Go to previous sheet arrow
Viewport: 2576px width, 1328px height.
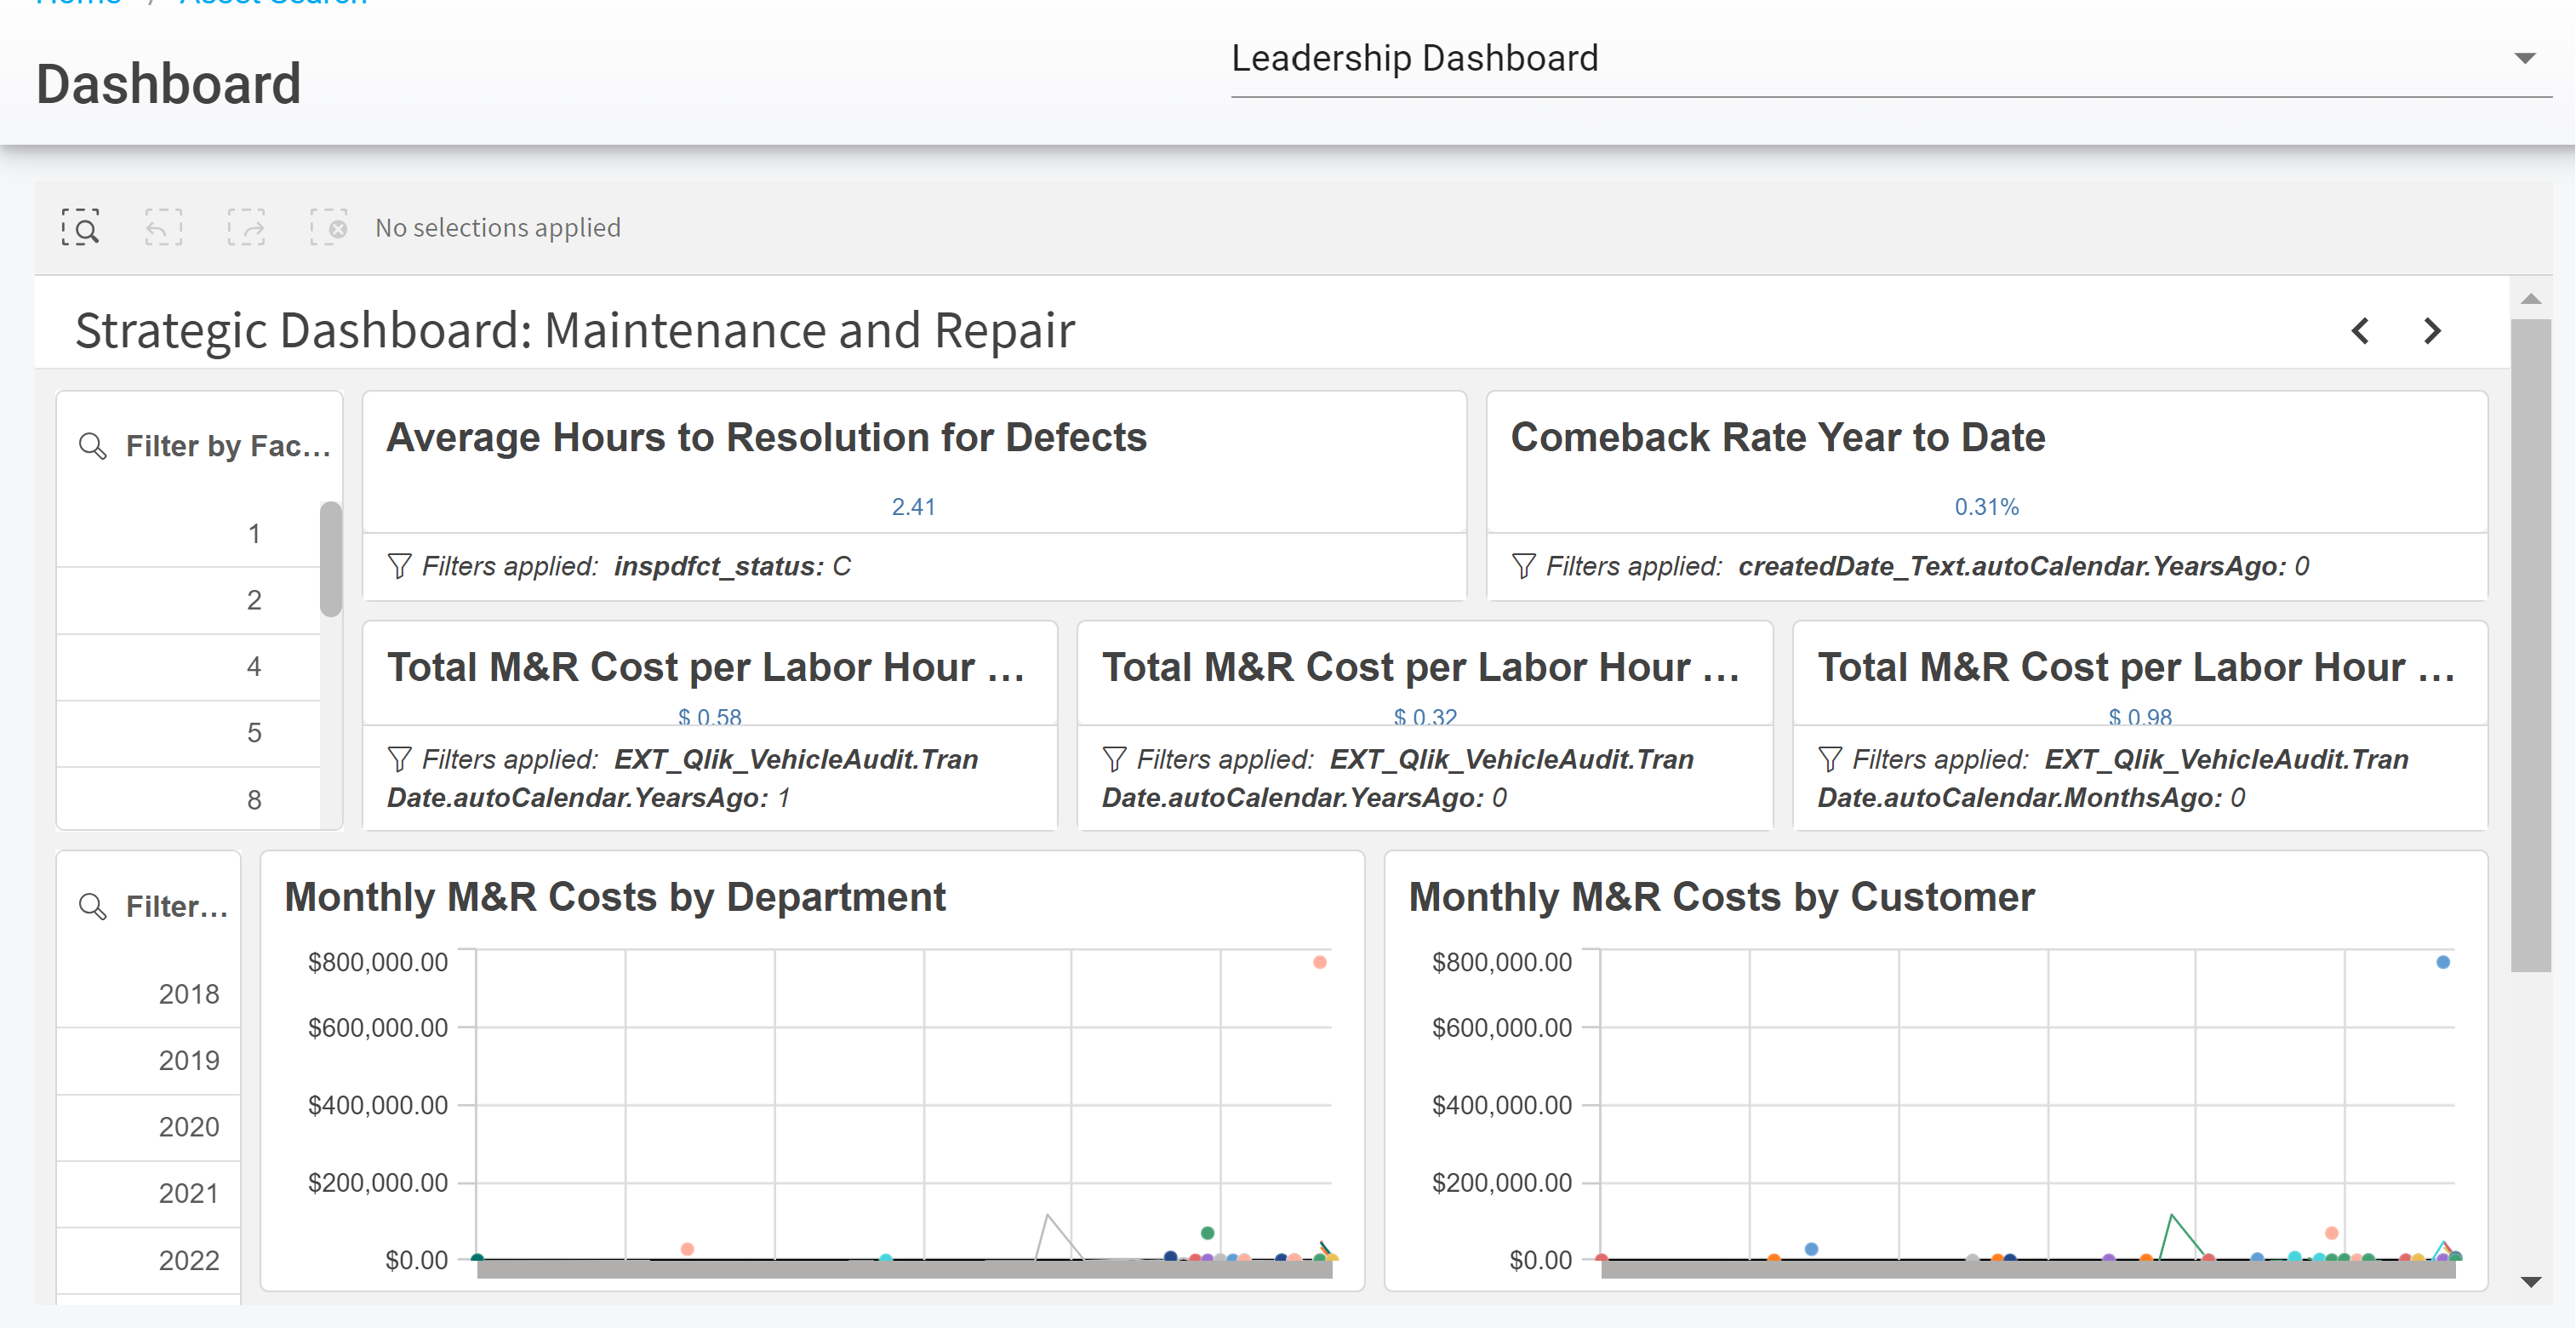[x=2360, y=331]
